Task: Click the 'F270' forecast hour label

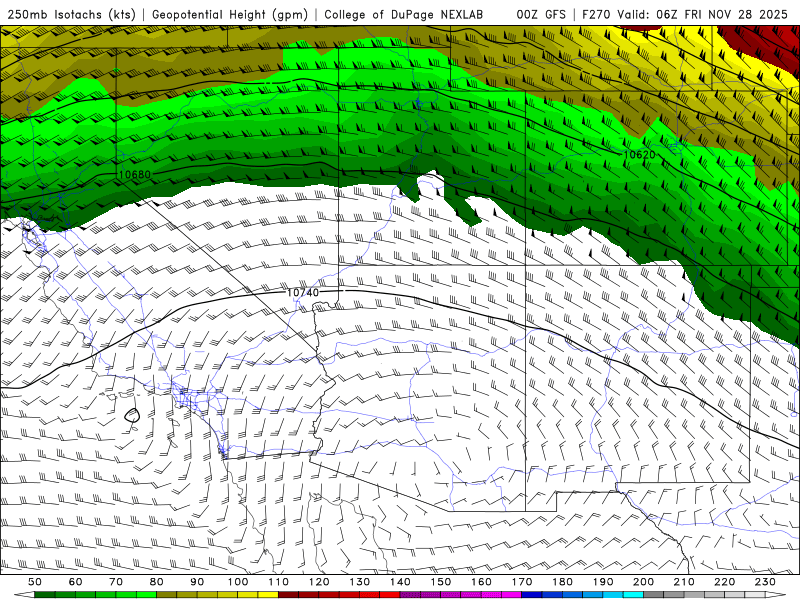Action: click(597, 14)
